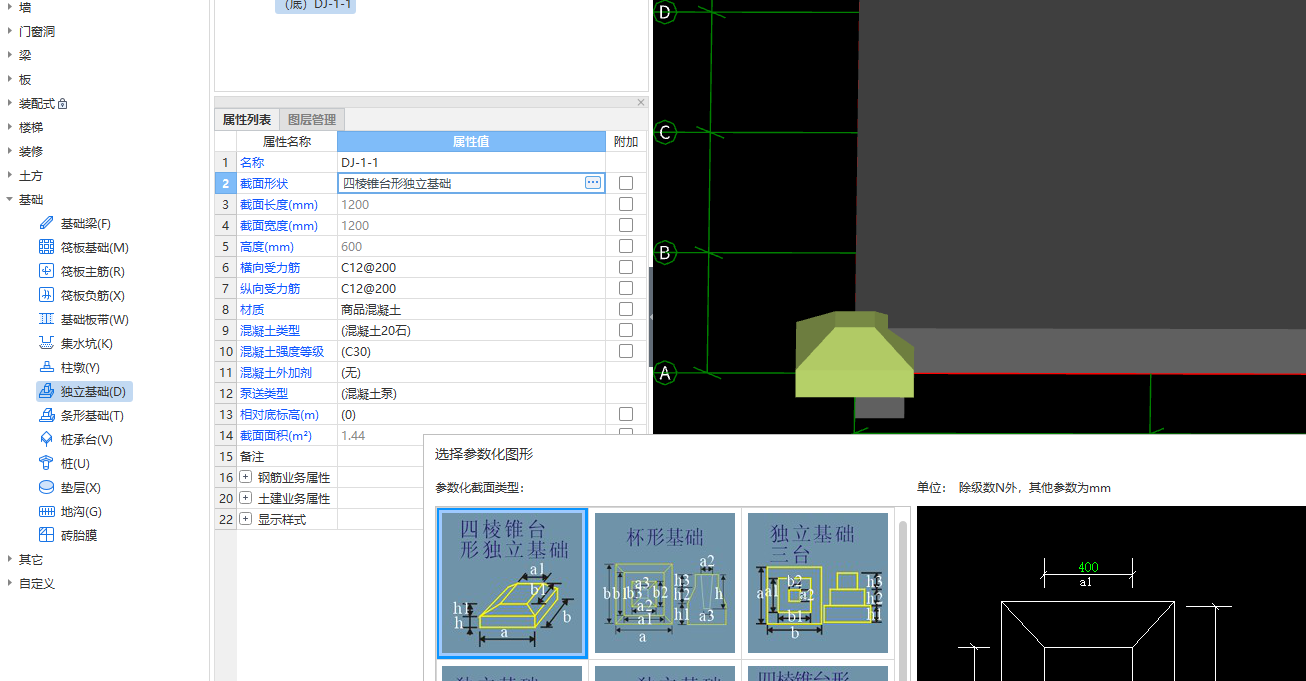Screen dimensions: 1306x681
Task: Select the 杯形基础 section thumbnail
Action: click(x=665, y=583)
